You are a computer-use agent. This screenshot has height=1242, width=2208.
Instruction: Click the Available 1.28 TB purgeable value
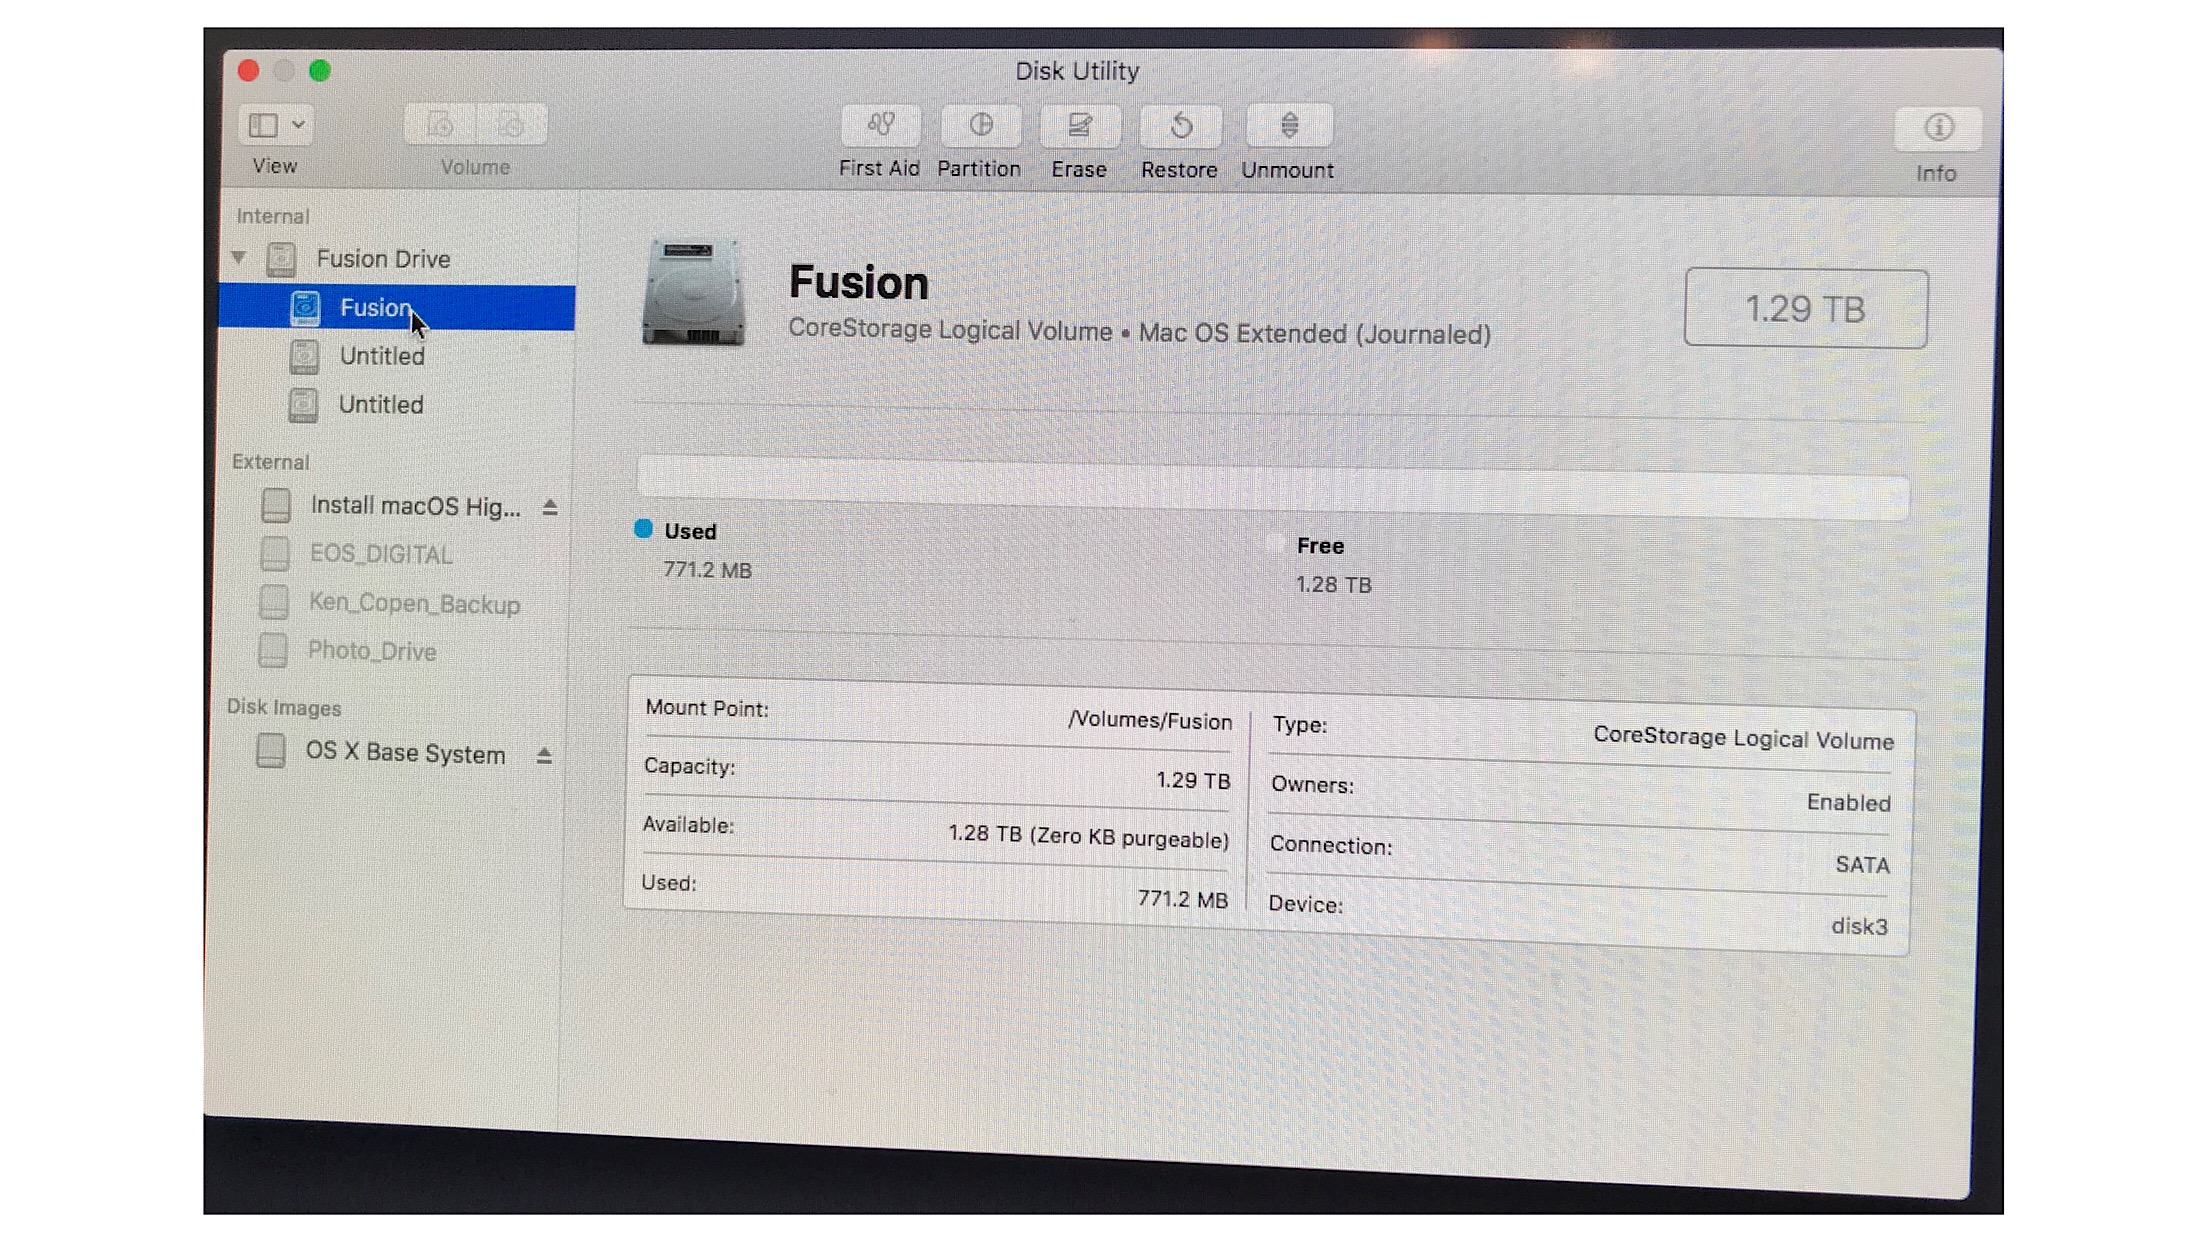coord(1088,836)
